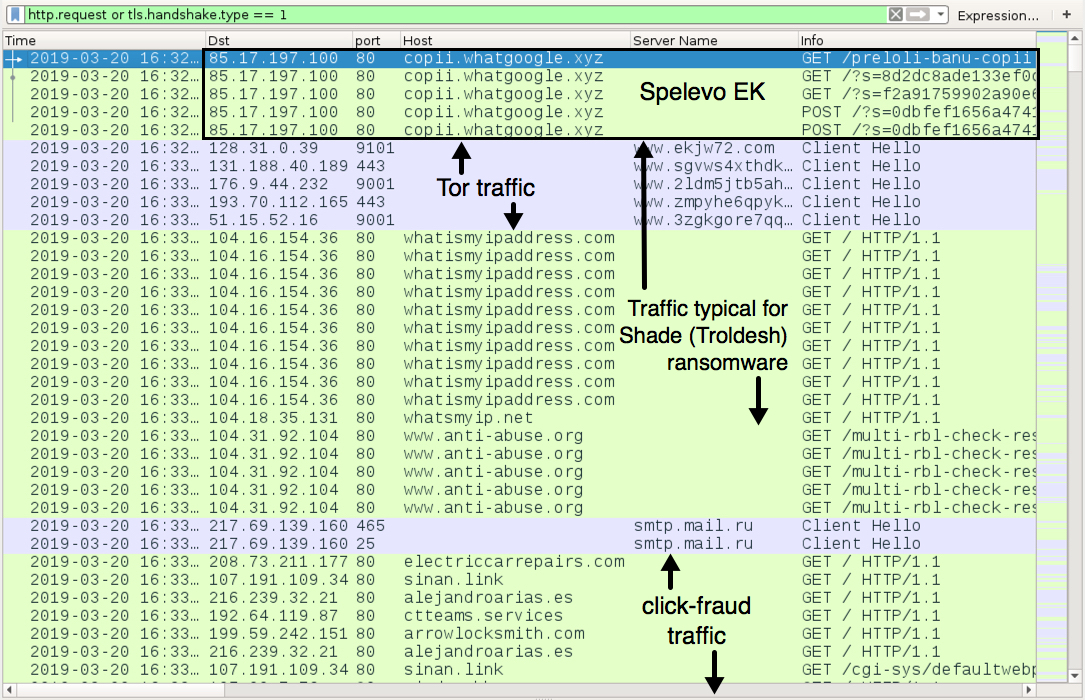Select the Client Hello row to 128.31.0.39
The image size is (1085, 700).
(x=520, y=148)
